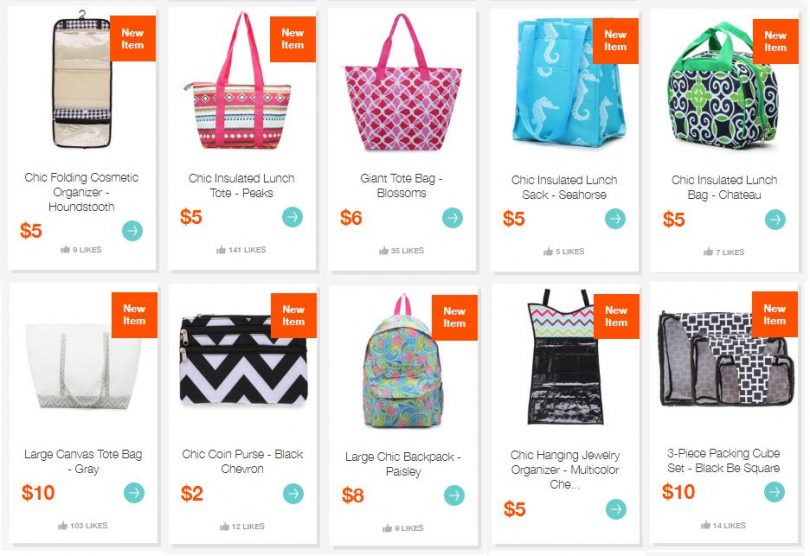The image size is (810, 556).
Task: Click arrow button for Packing Cube Set
Action: coord(774,492)
